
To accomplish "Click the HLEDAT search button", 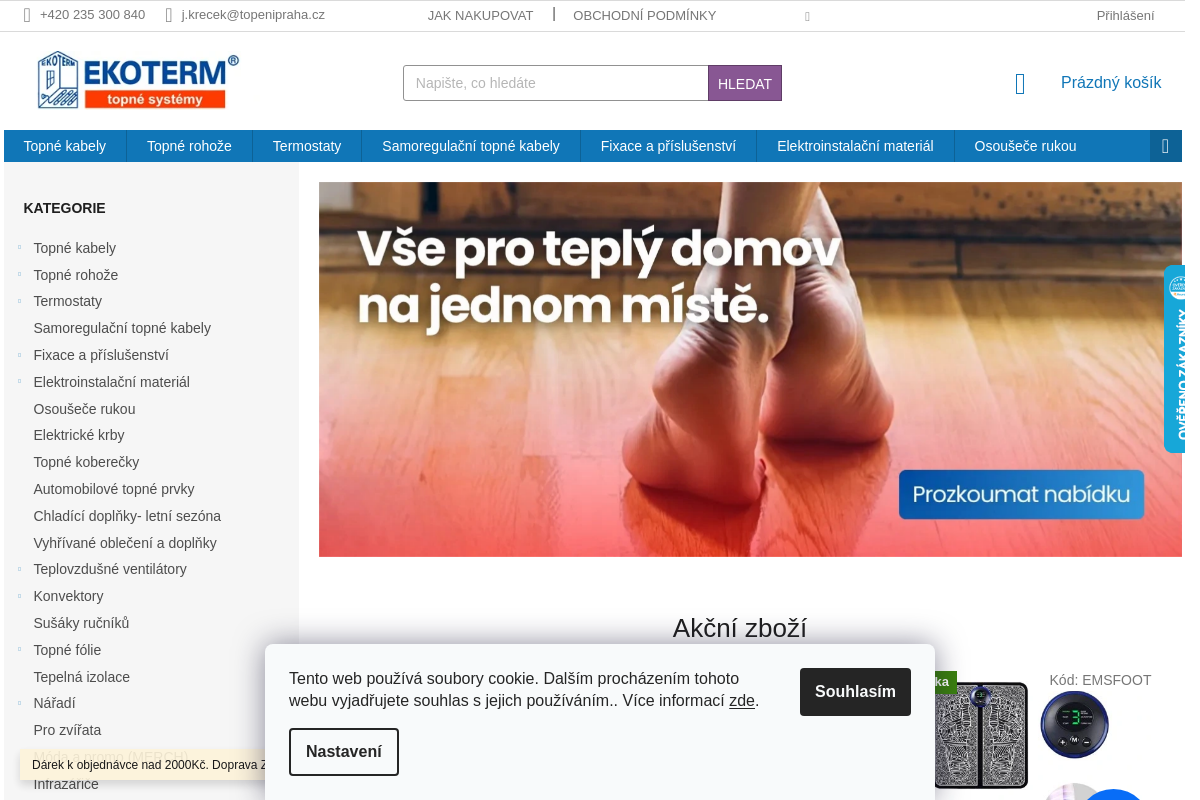I will coord(745,83).
